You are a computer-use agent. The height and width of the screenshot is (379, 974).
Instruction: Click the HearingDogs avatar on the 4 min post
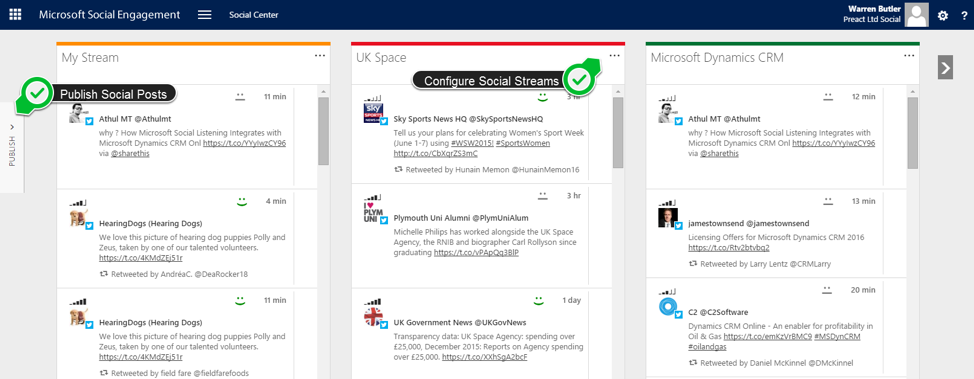(78, 218)
